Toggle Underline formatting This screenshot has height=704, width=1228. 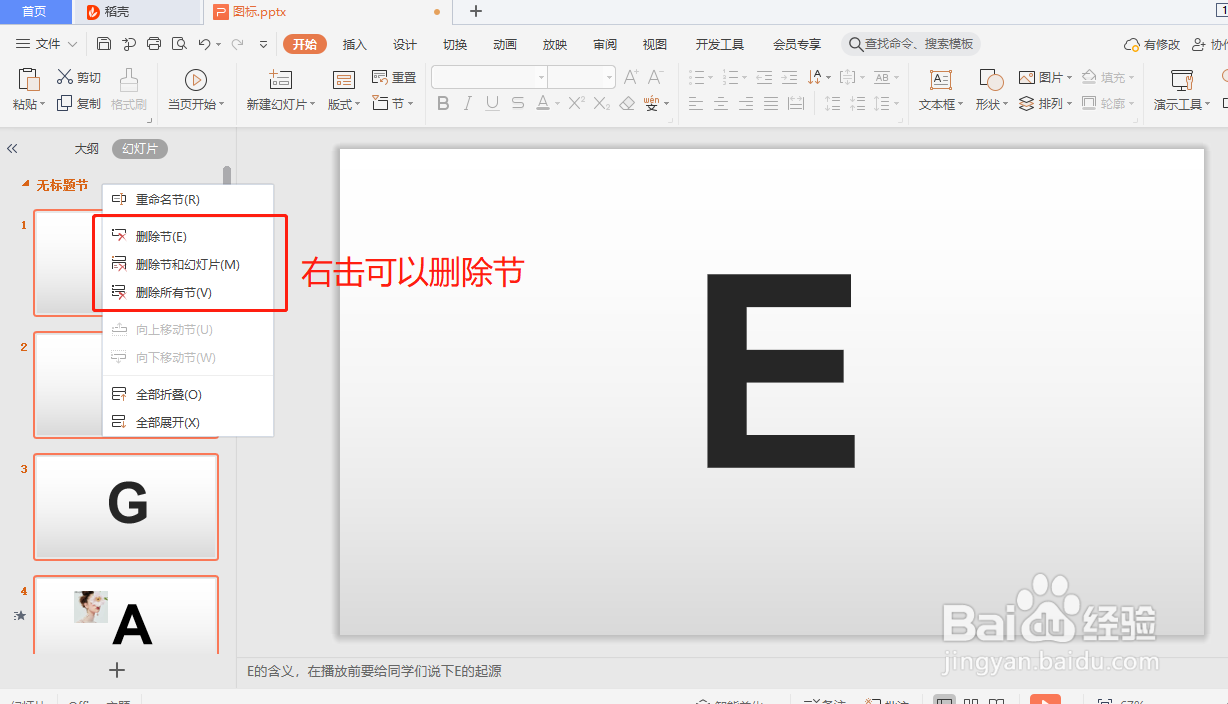pyautogui.click(x=492, y=103)
